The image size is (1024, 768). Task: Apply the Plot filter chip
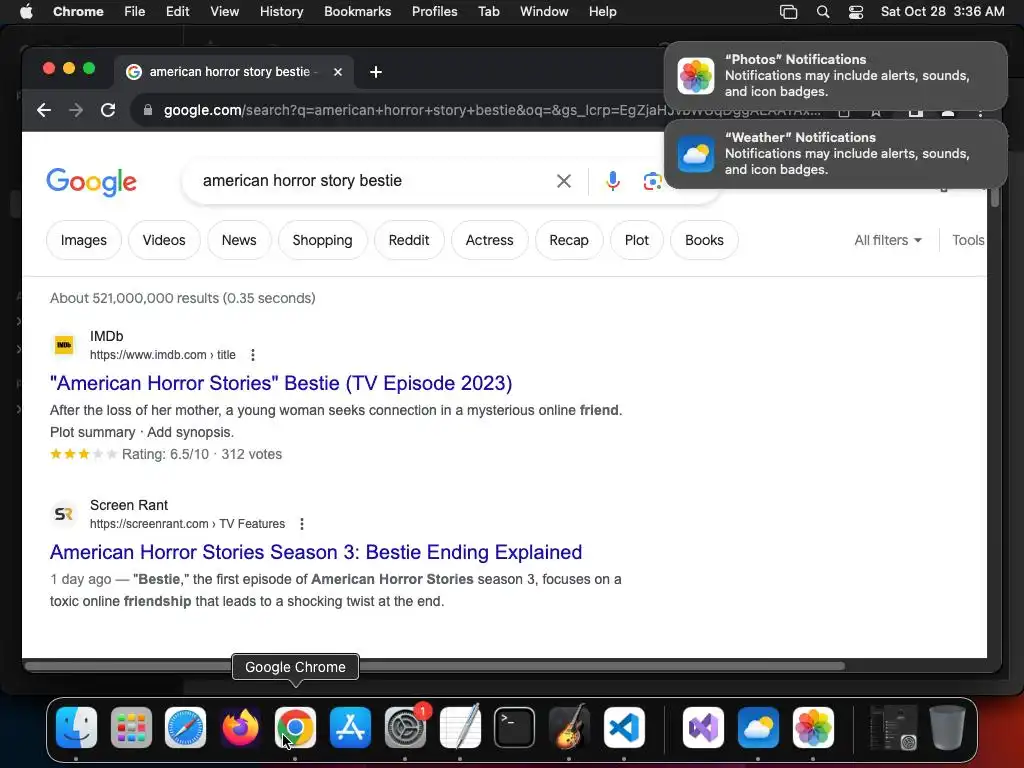637,240
